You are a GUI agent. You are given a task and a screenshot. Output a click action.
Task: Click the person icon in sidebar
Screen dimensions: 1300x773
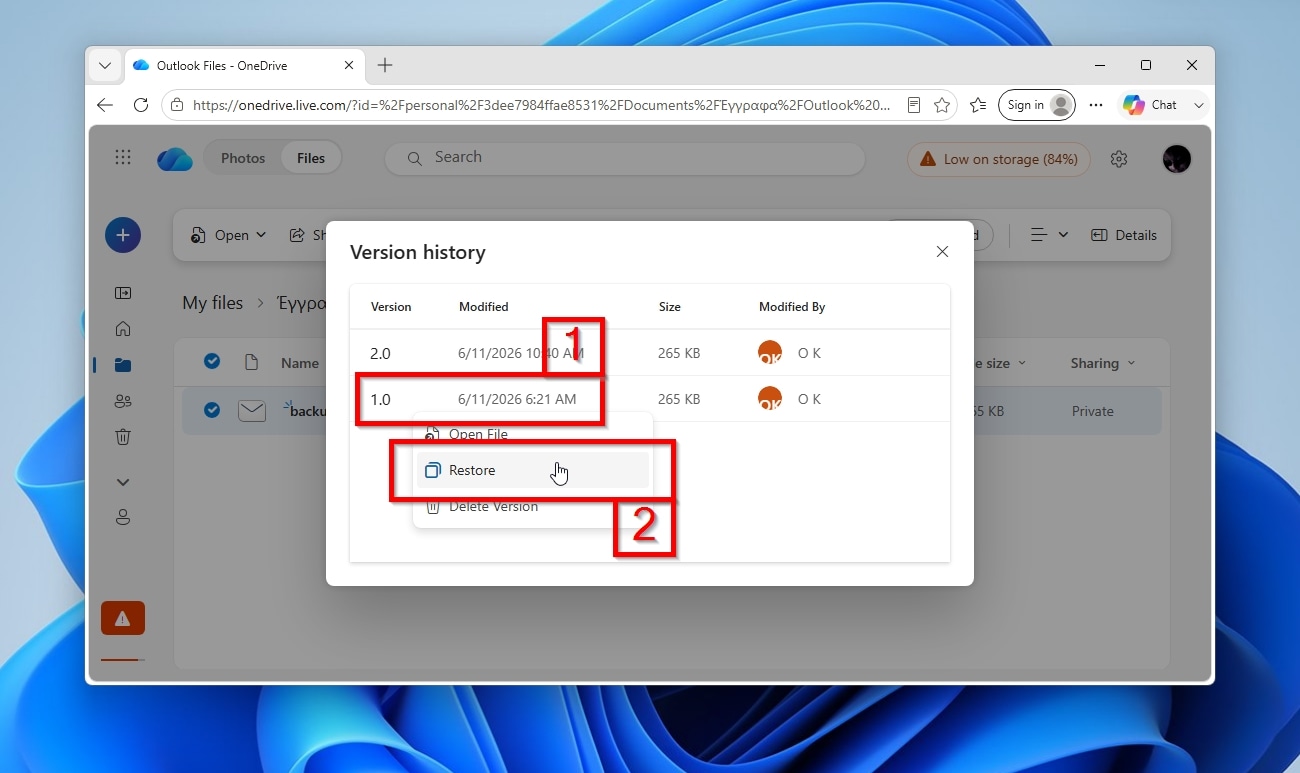pos(123,517)
